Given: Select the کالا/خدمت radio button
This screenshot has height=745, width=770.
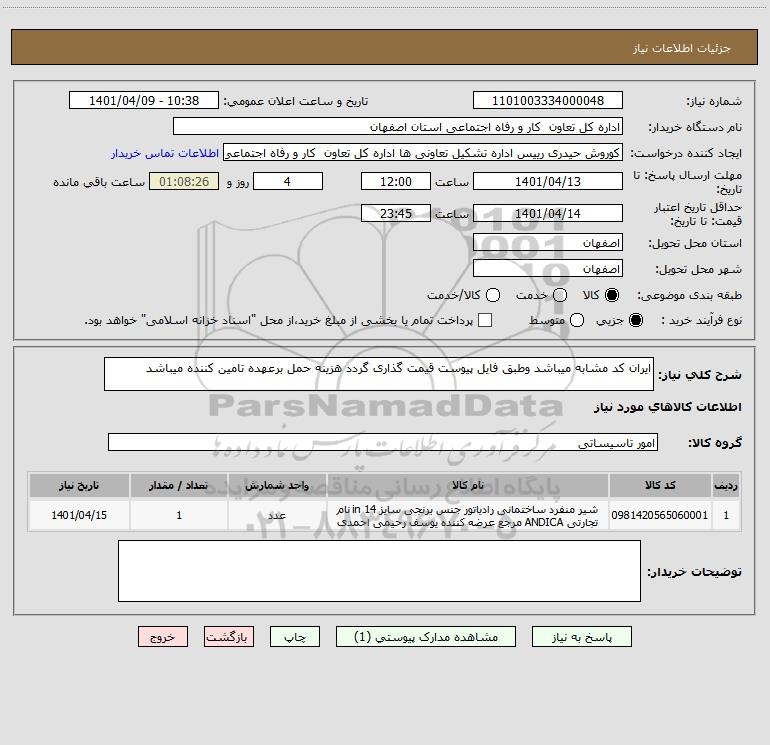Looking at the screenshot, I should point(493,295).
